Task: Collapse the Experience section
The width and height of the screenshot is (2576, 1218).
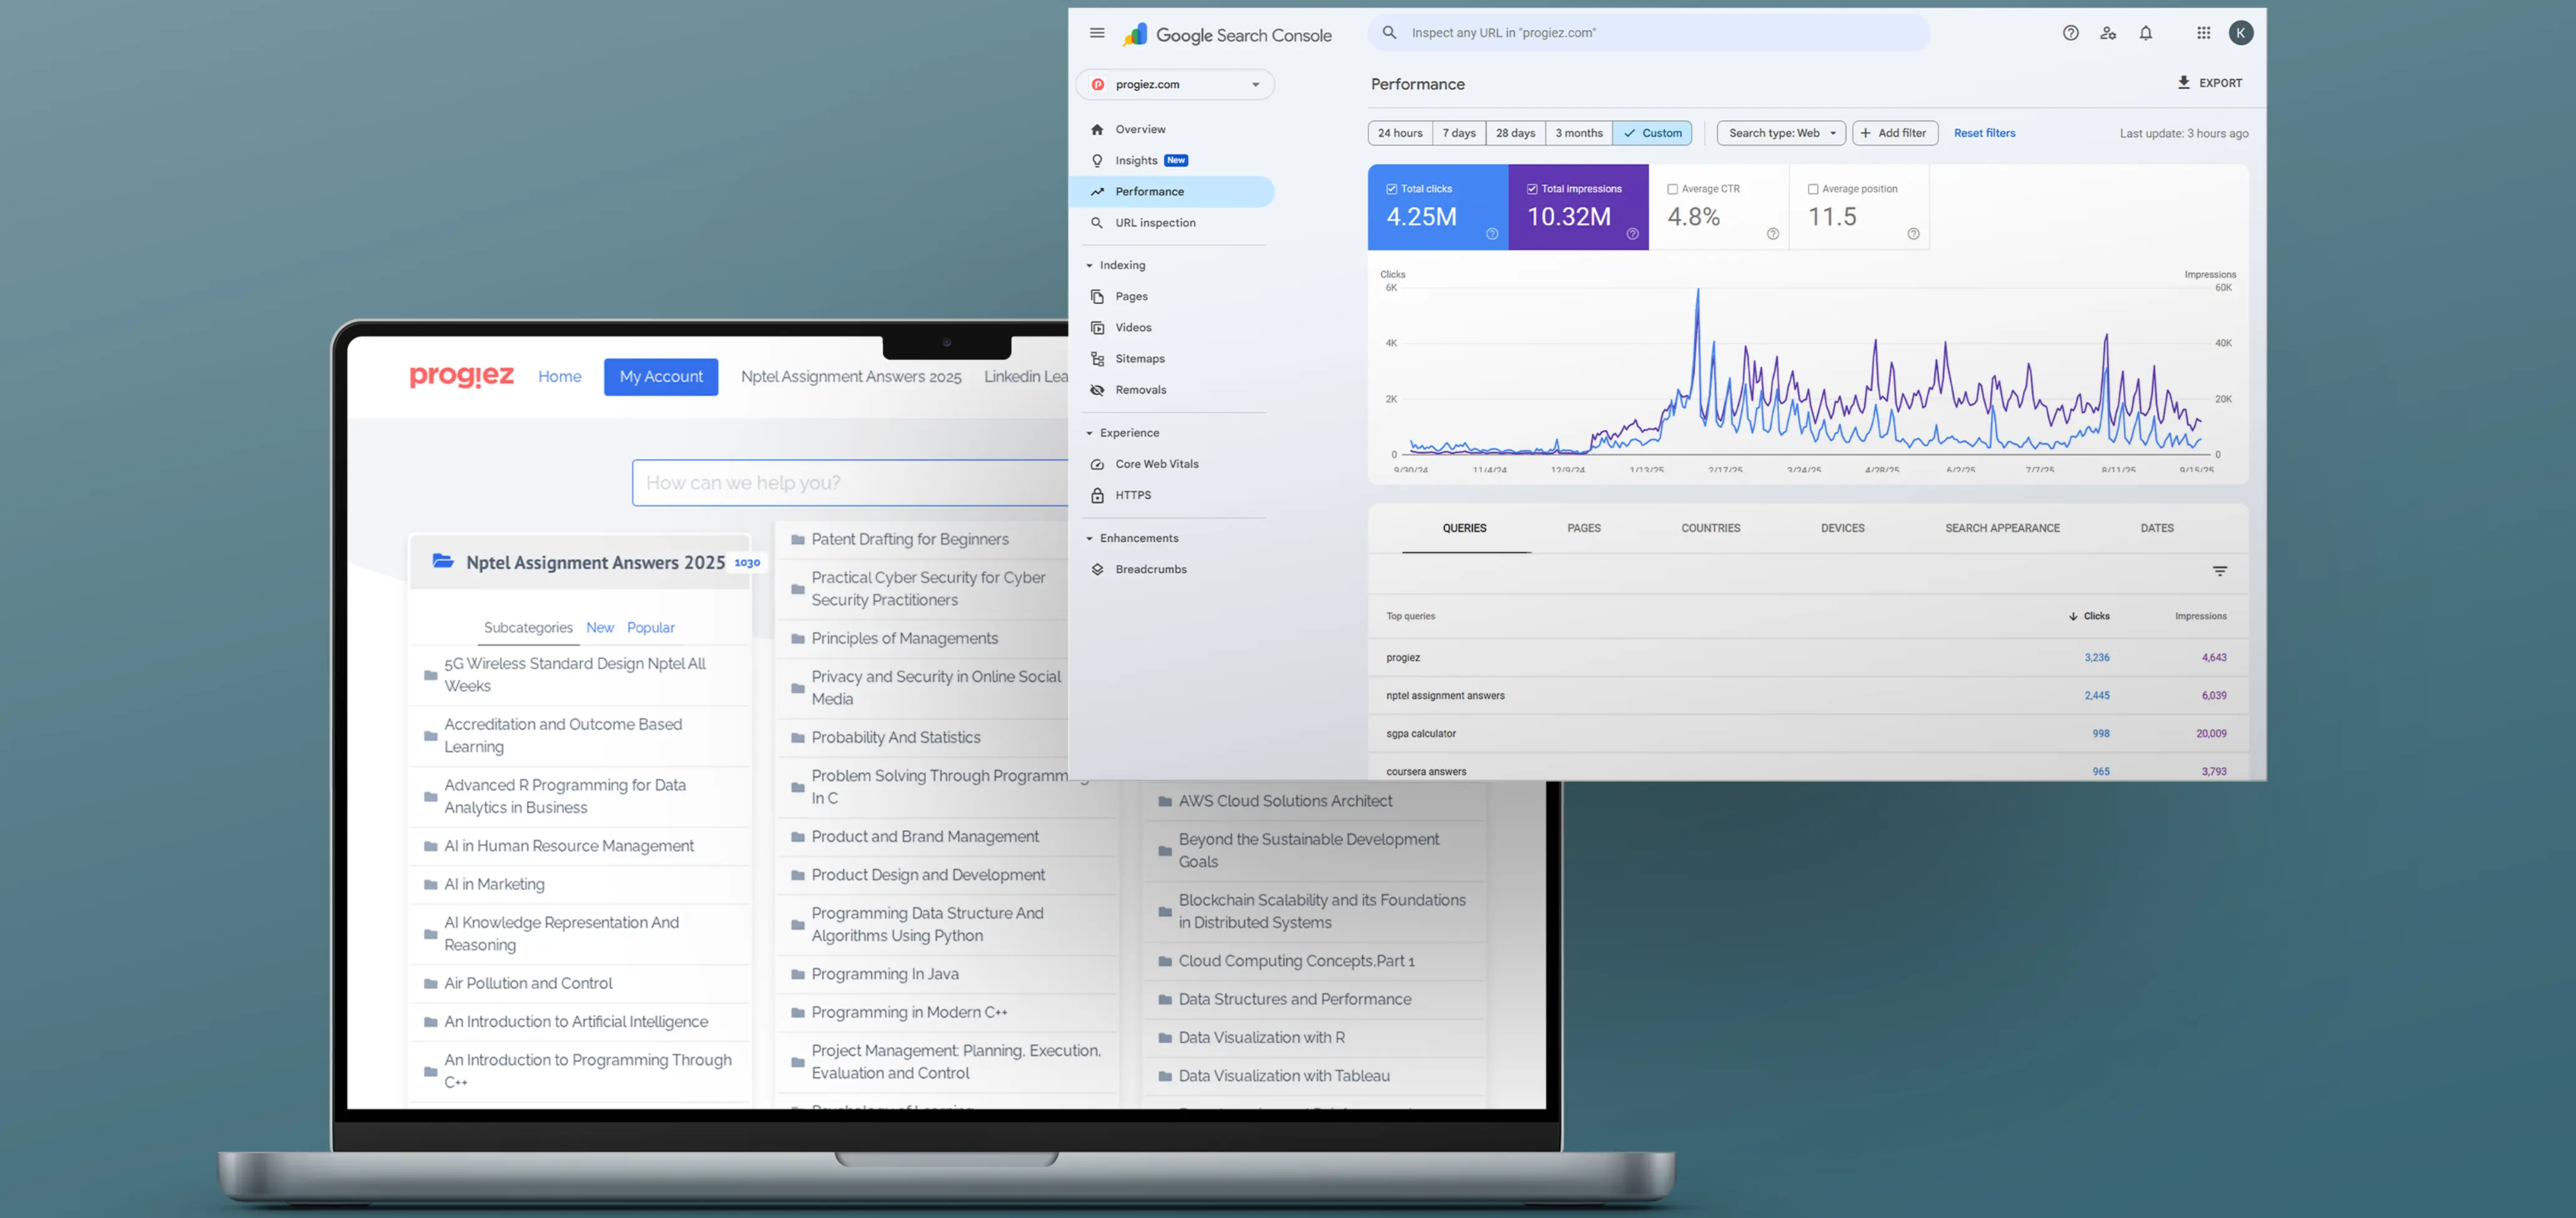Action: [1123, 433]
